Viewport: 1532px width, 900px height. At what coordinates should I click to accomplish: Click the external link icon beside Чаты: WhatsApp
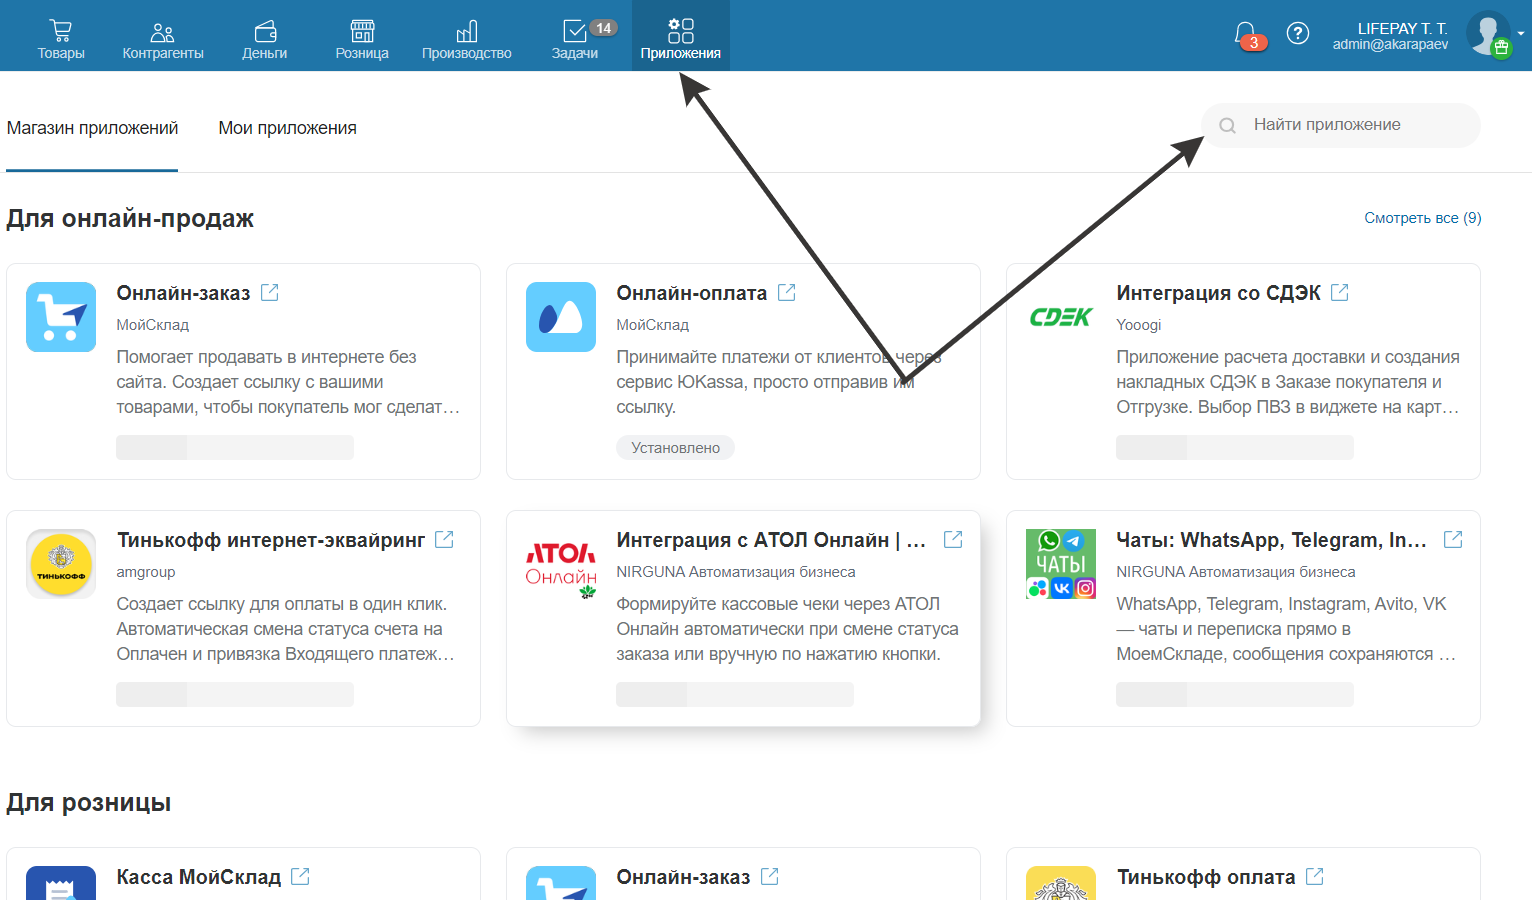pos(1453,539)
